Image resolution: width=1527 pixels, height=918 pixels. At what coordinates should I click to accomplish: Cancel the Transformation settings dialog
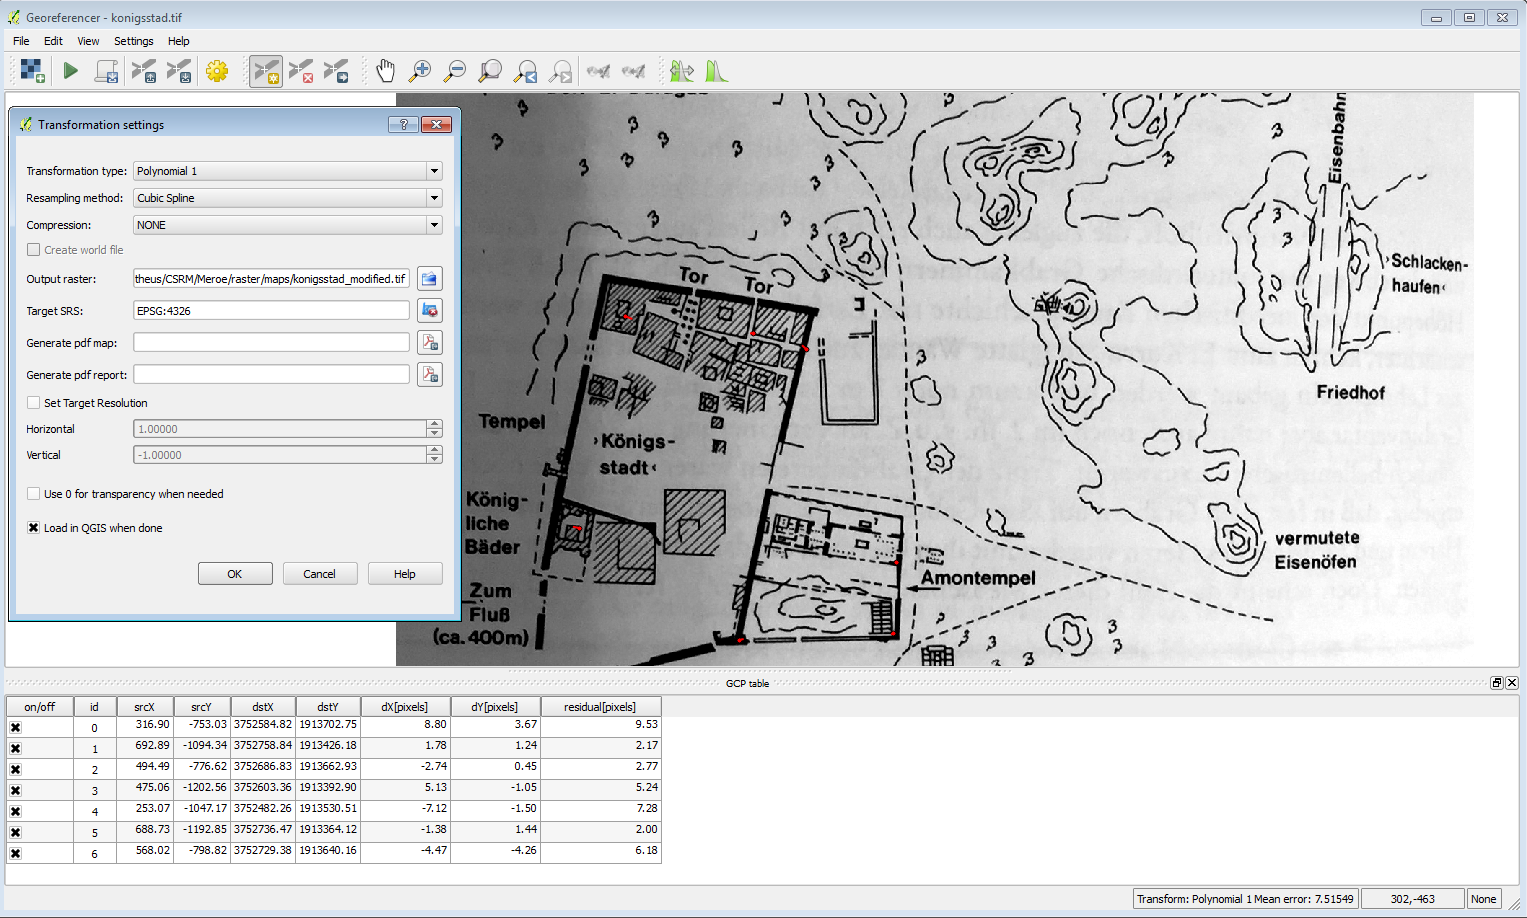[320, 574]
